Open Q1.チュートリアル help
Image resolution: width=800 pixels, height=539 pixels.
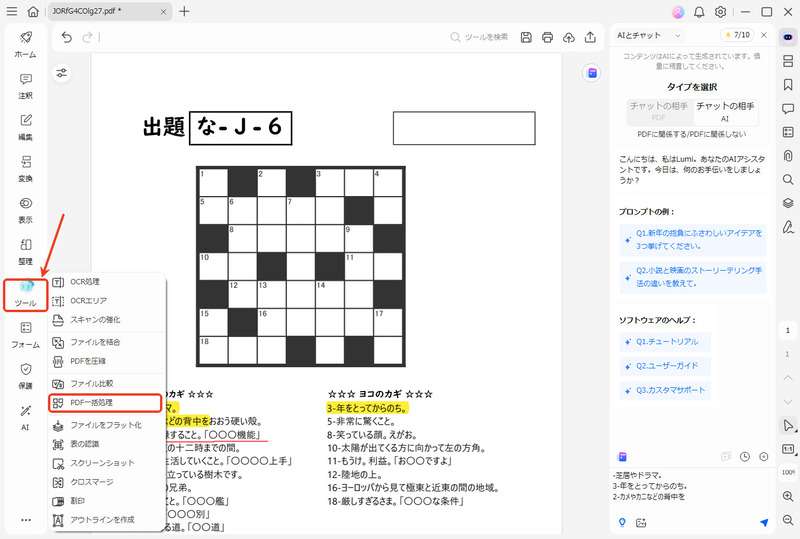click(x=664, y=341)
